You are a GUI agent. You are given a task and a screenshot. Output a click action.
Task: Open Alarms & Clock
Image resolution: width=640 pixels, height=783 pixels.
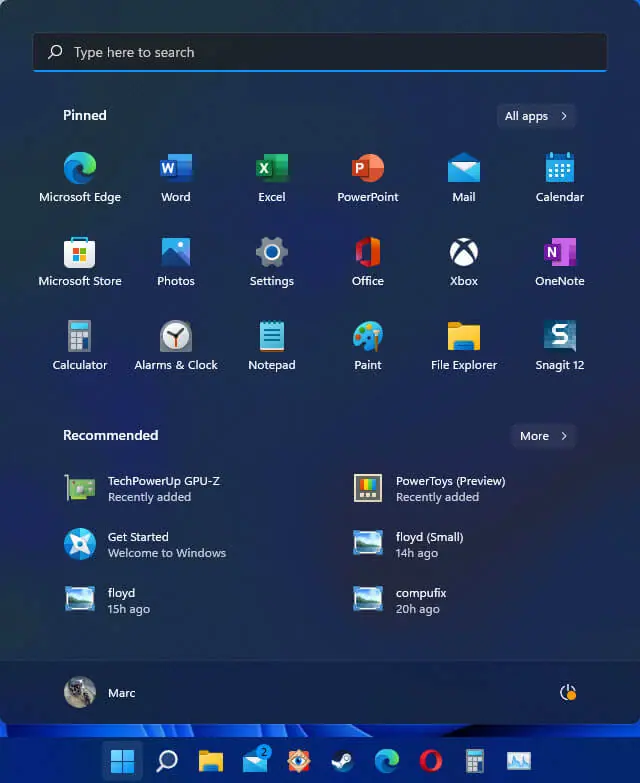(x=176, y=346)
